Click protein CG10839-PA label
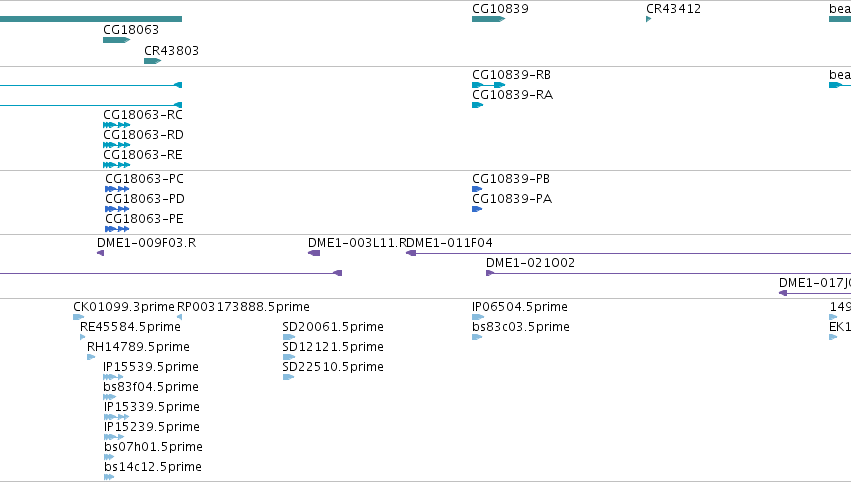The width and height of the screenshot is (851, 482). click(x=512, y=199)
